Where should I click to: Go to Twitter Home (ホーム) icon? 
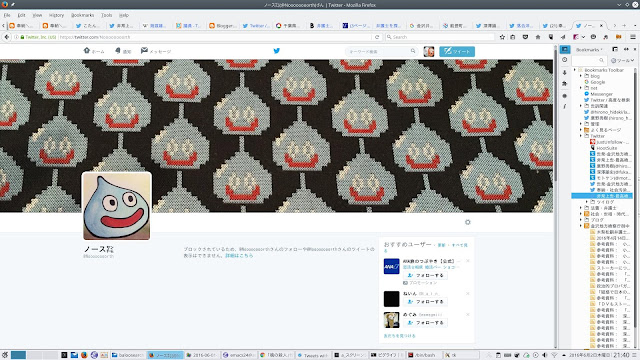(87, 51)
